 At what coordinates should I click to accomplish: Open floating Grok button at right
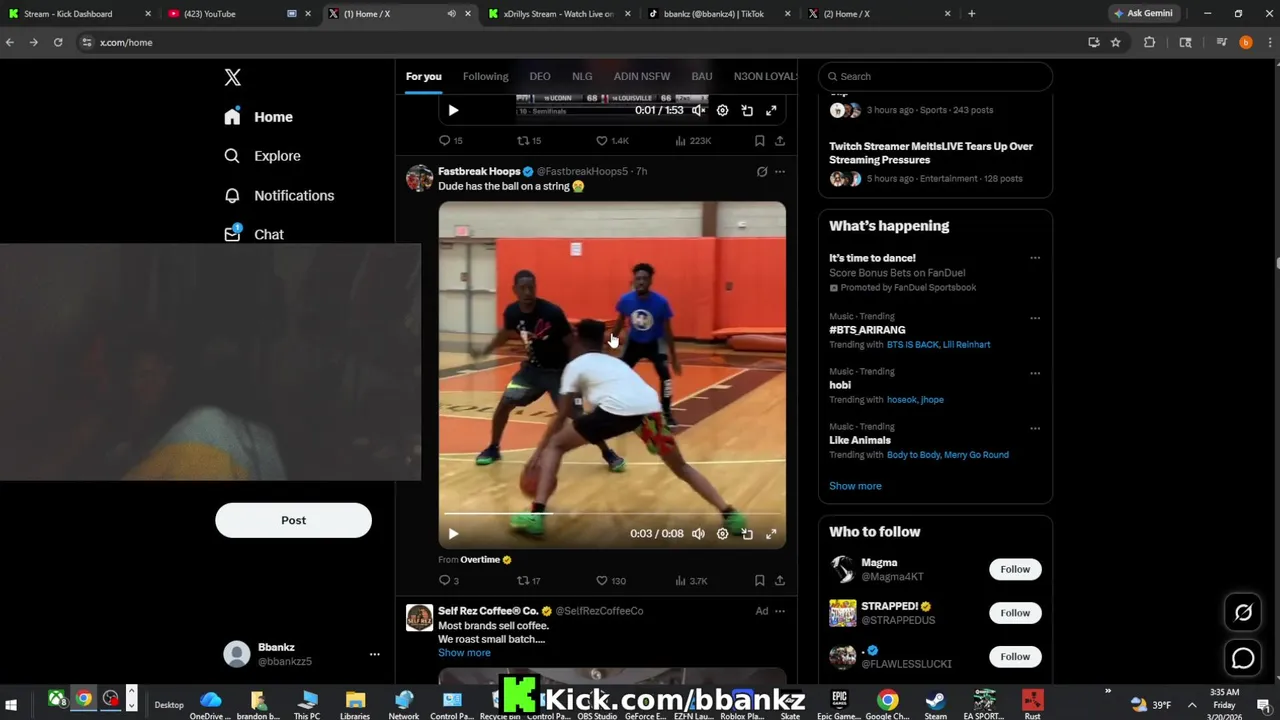tap(1243, 613)
